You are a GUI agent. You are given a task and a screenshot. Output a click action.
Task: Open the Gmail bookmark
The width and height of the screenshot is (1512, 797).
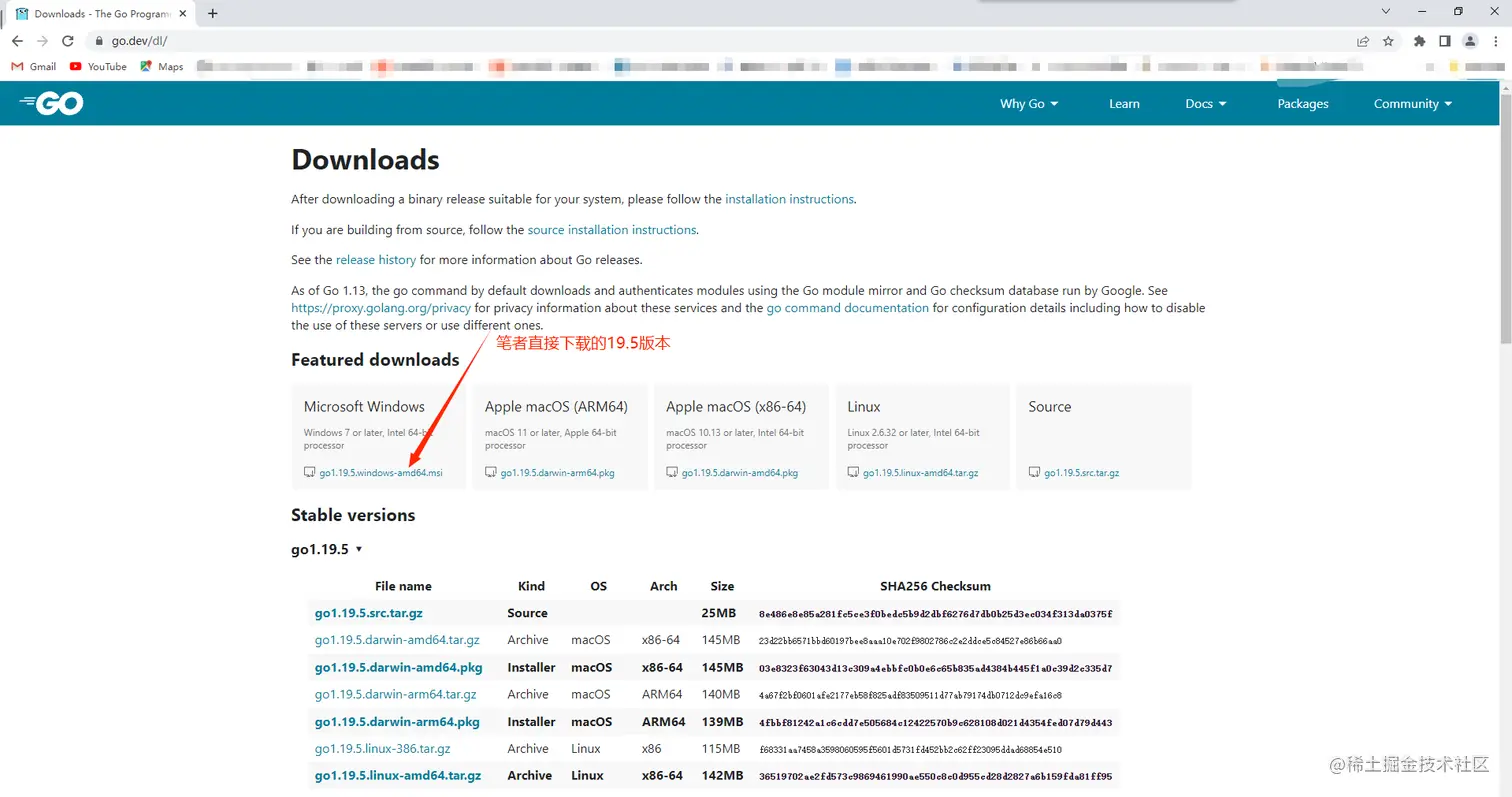pyautogui.click(x=33, y=67)
